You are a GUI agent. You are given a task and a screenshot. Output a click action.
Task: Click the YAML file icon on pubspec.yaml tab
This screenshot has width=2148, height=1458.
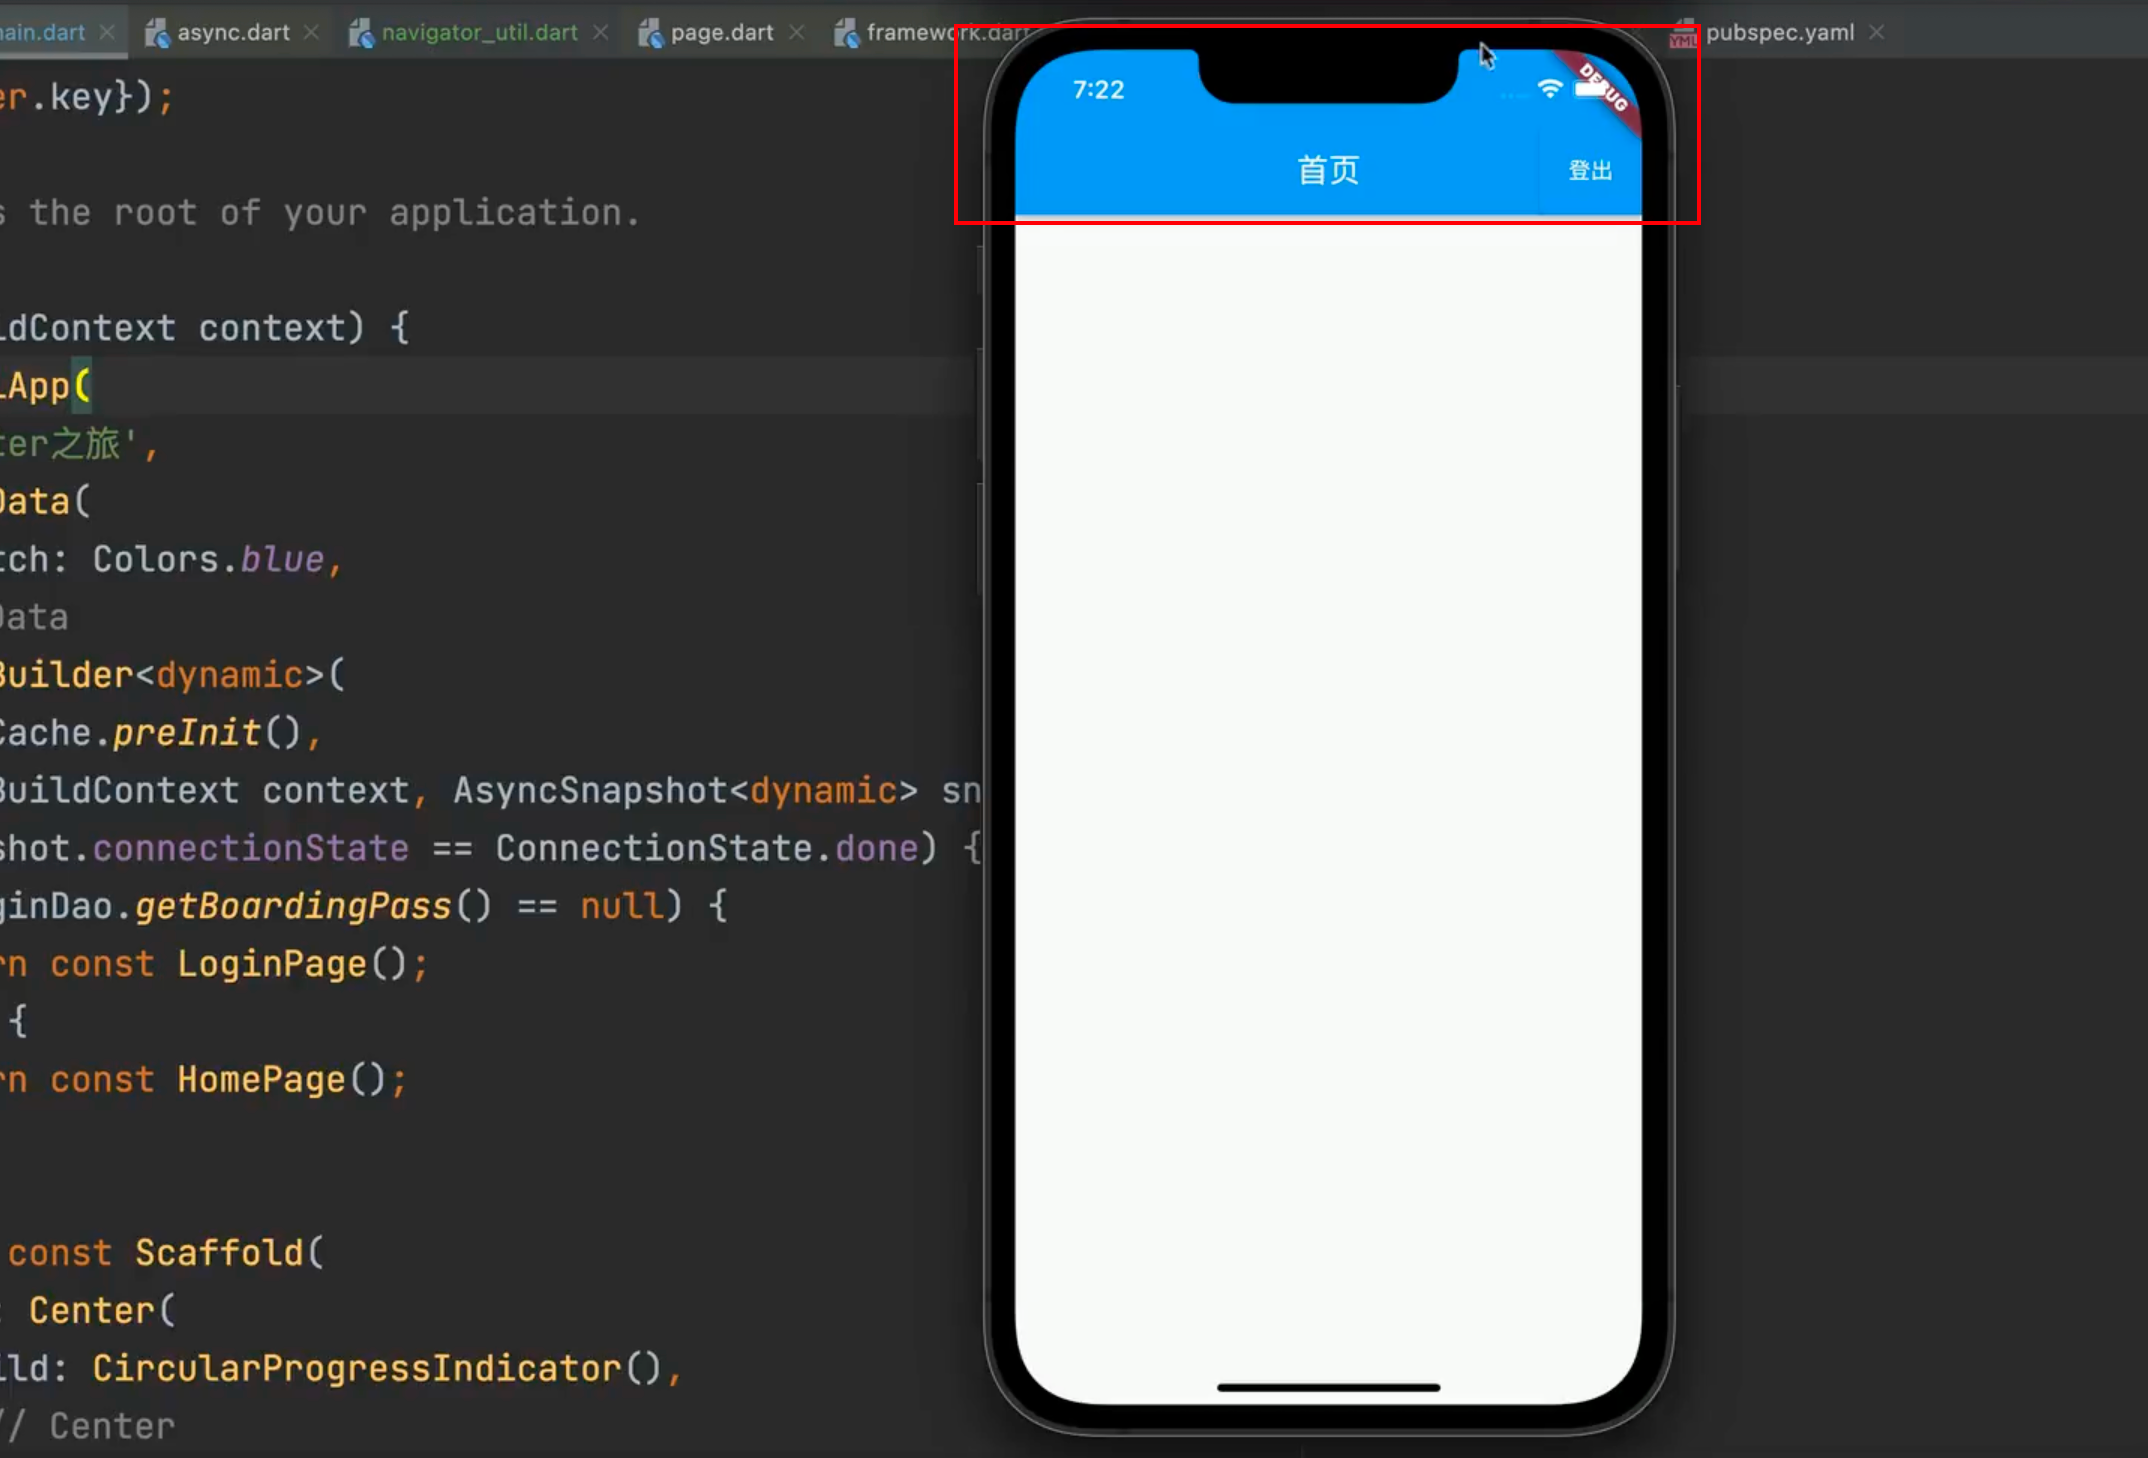(x=1684, y=34)
